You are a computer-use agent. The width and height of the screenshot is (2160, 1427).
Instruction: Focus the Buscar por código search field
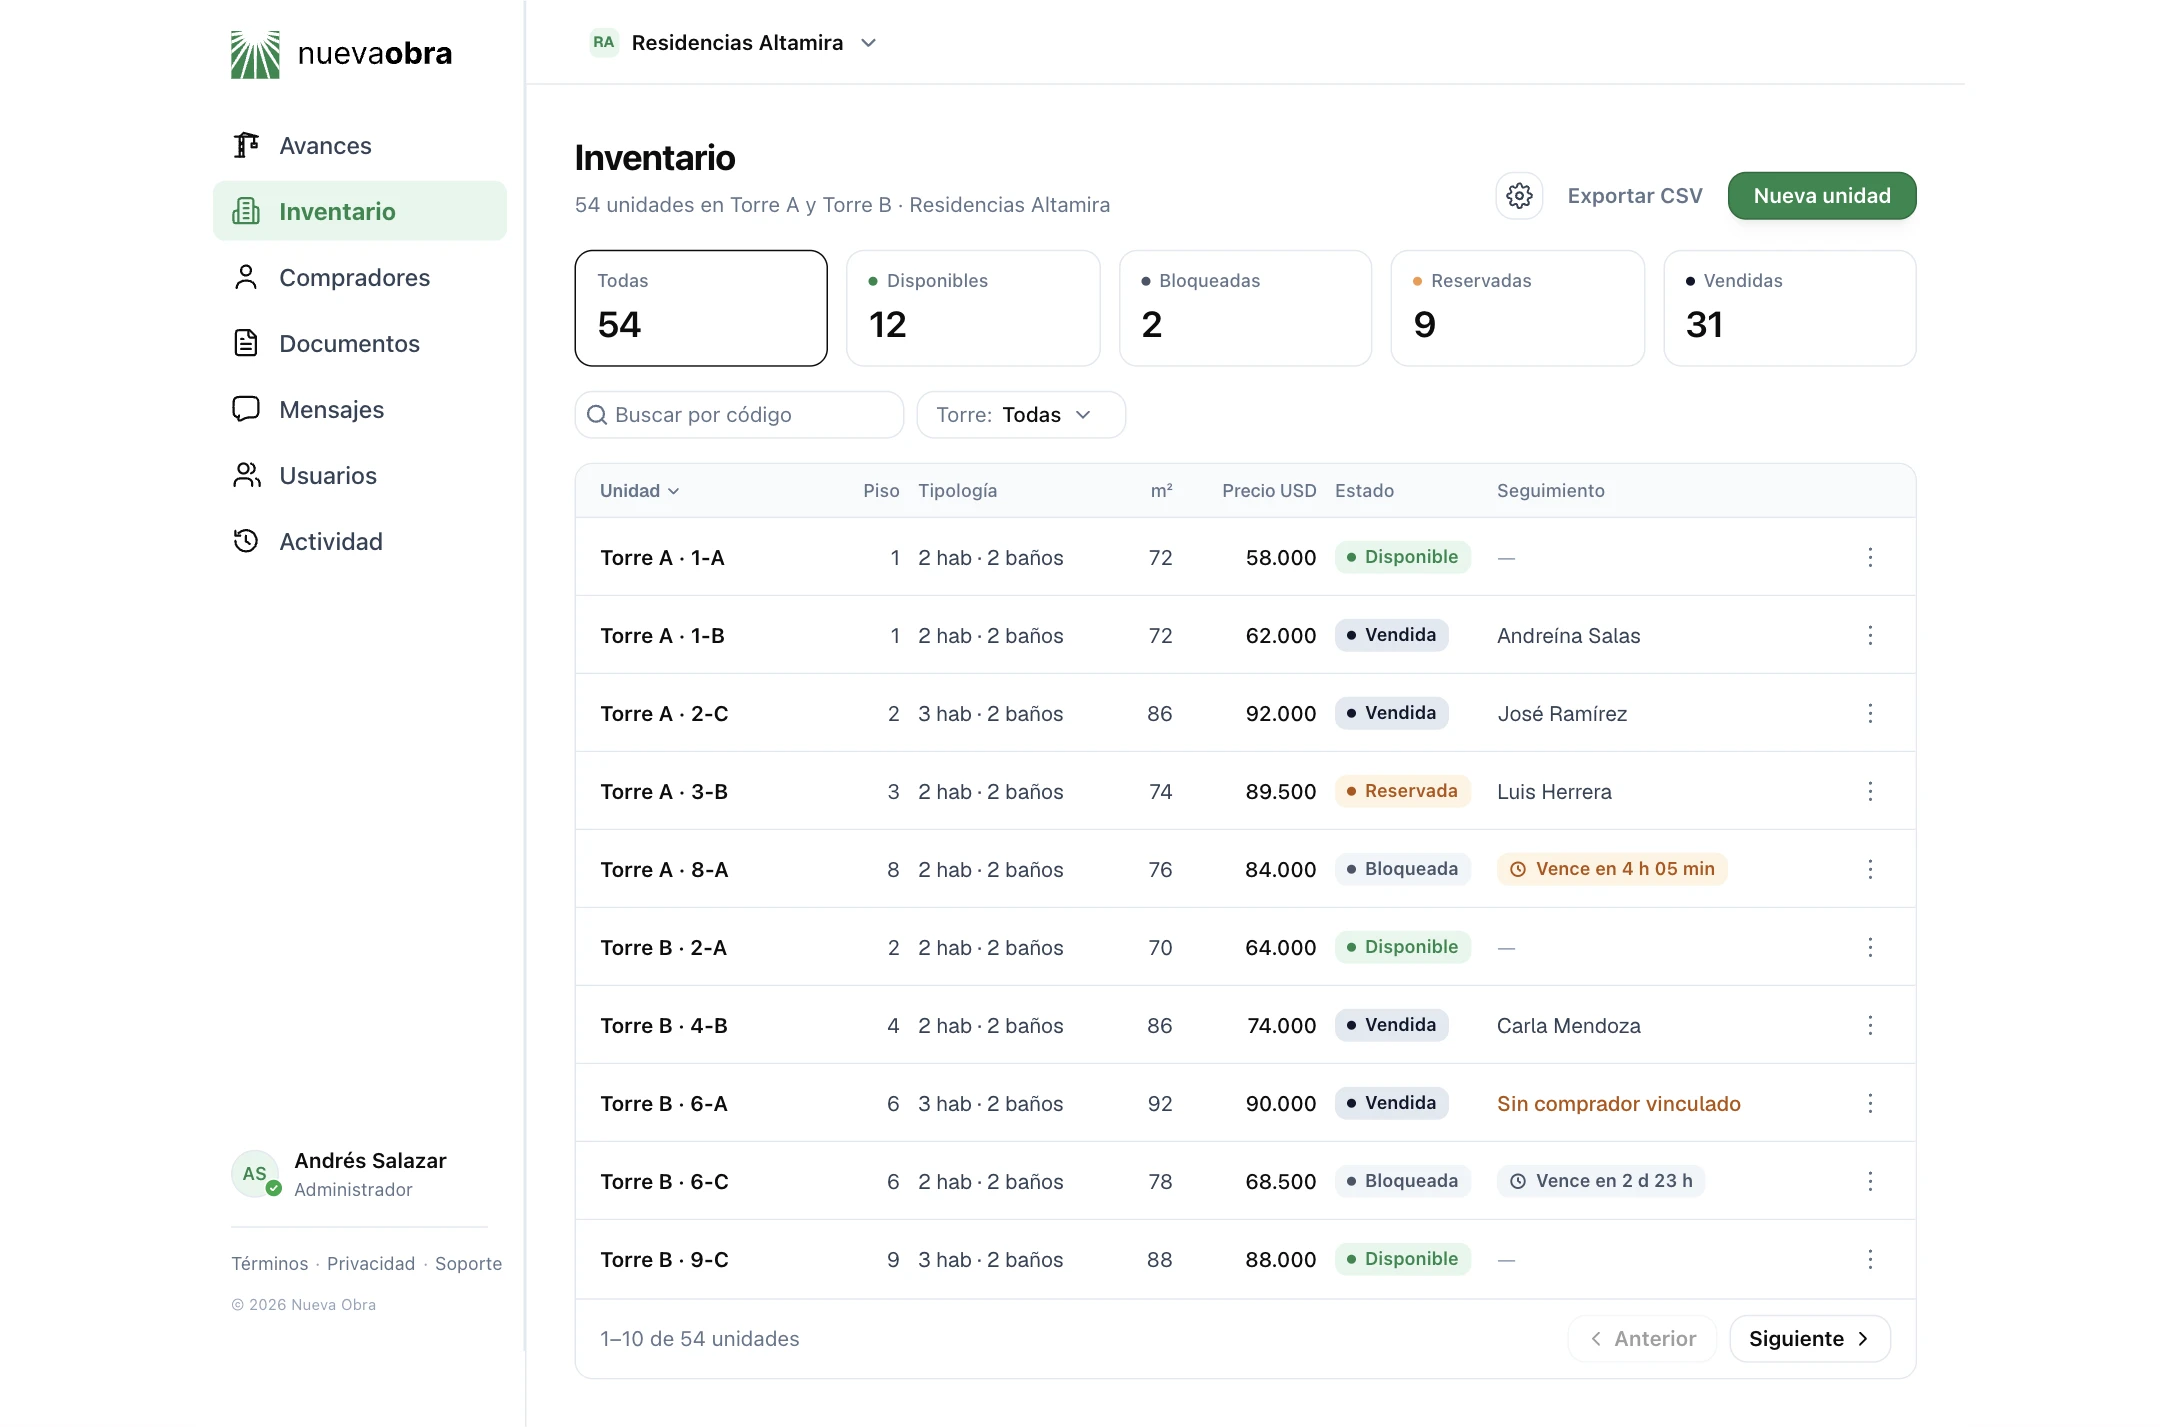pyautogui.click(x=739, y=415)
